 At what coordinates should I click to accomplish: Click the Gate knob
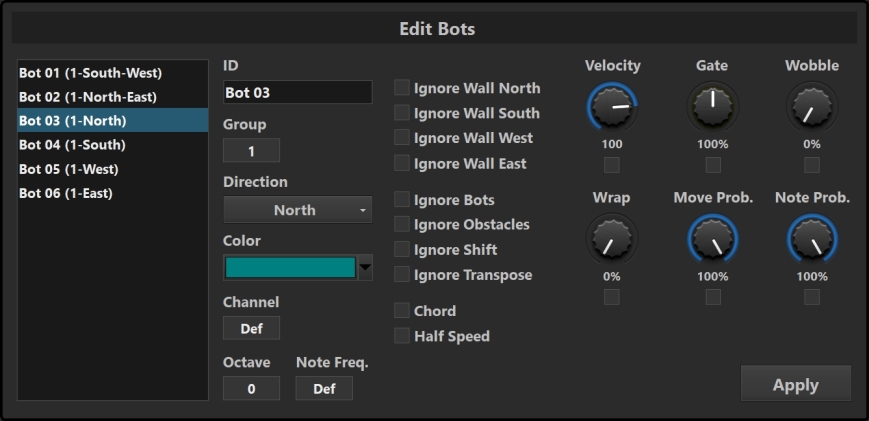pyautogui.click(x=712, y=106)
